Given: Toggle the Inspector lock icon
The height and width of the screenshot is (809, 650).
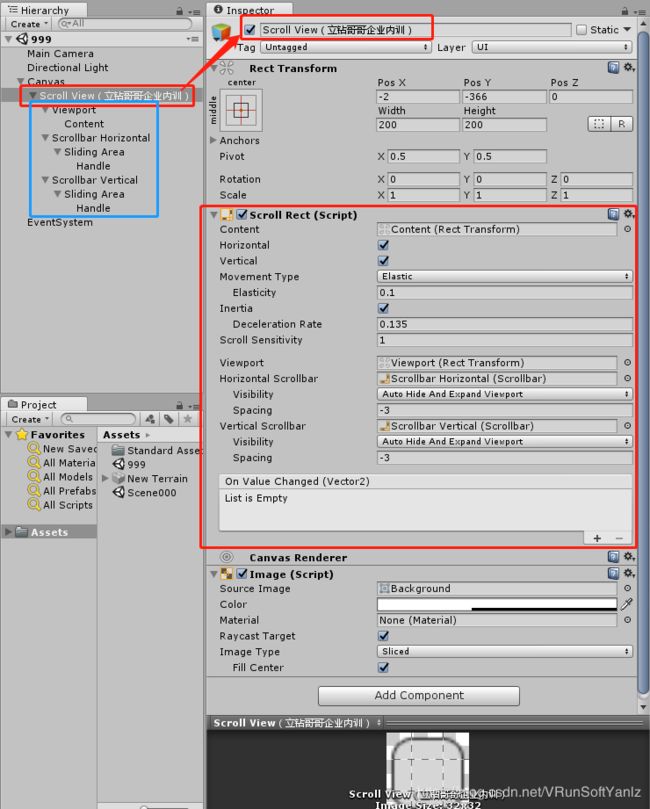Looking at the screenshot, I should 625,11.
